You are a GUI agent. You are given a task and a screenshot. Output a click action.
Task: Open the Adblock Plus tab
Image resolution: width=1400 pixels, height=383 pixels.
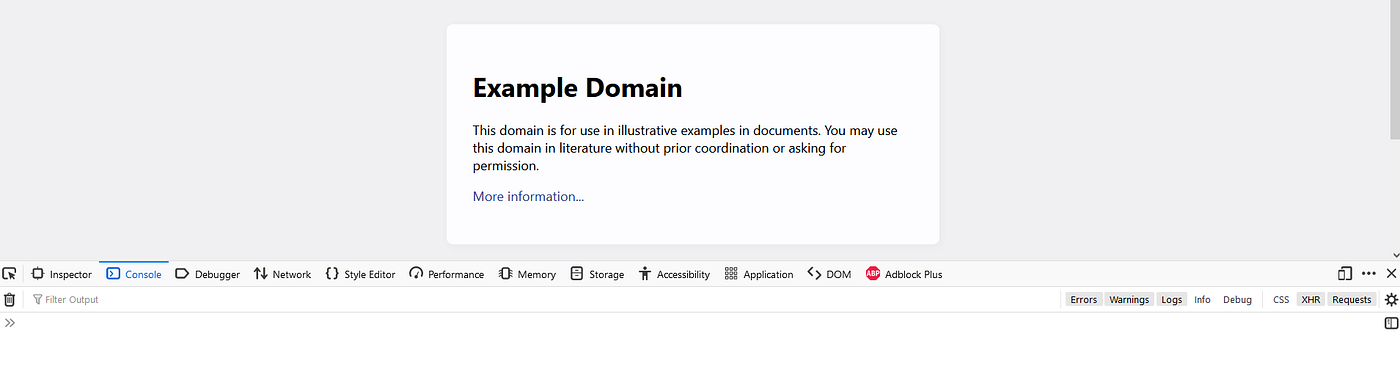coord(904,274)
